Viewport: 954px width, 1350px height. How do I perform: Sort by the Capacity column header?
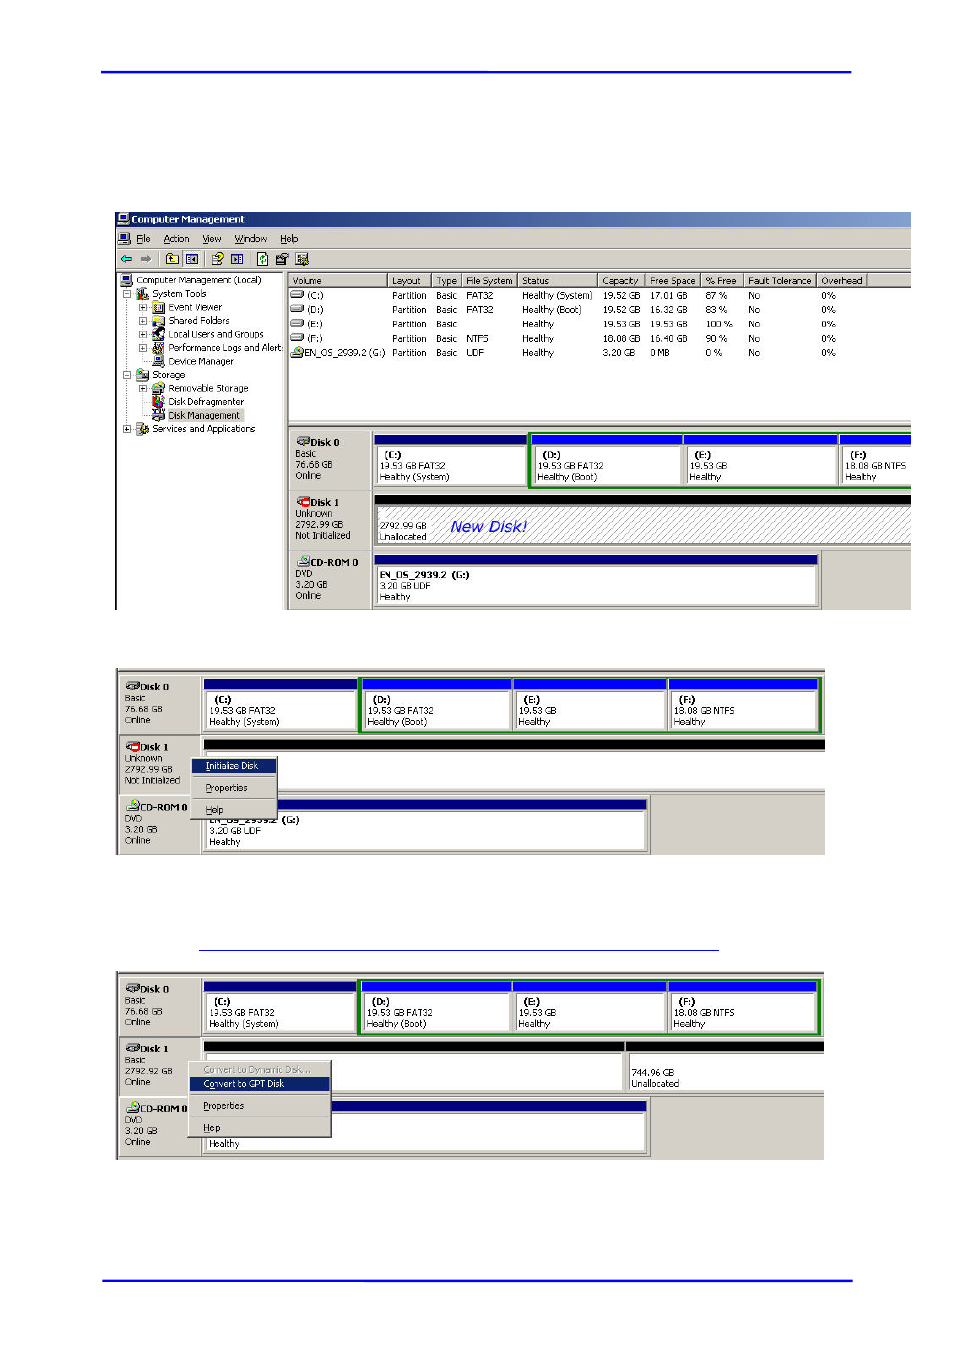621,281
